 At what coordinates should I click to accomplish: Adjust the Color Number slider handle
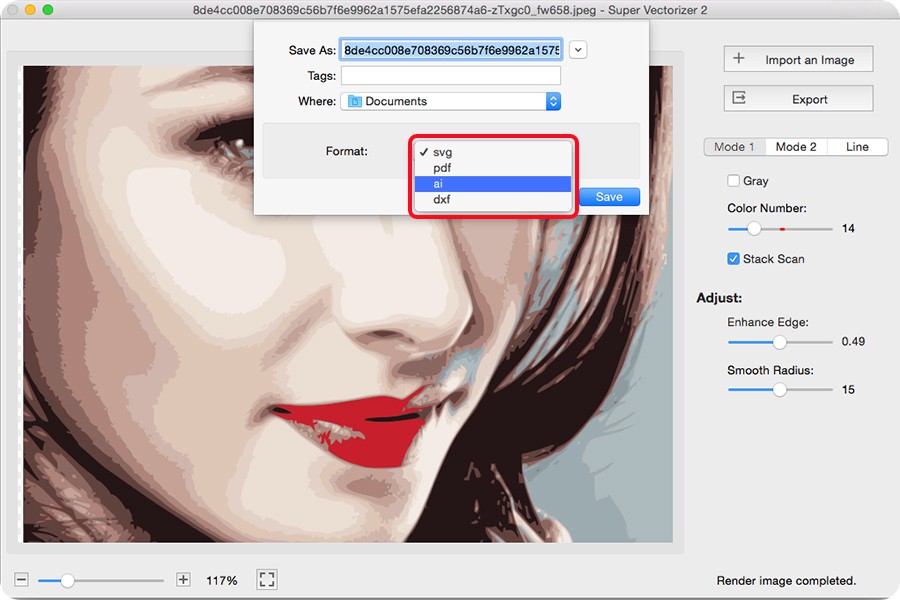coord(753,228)
